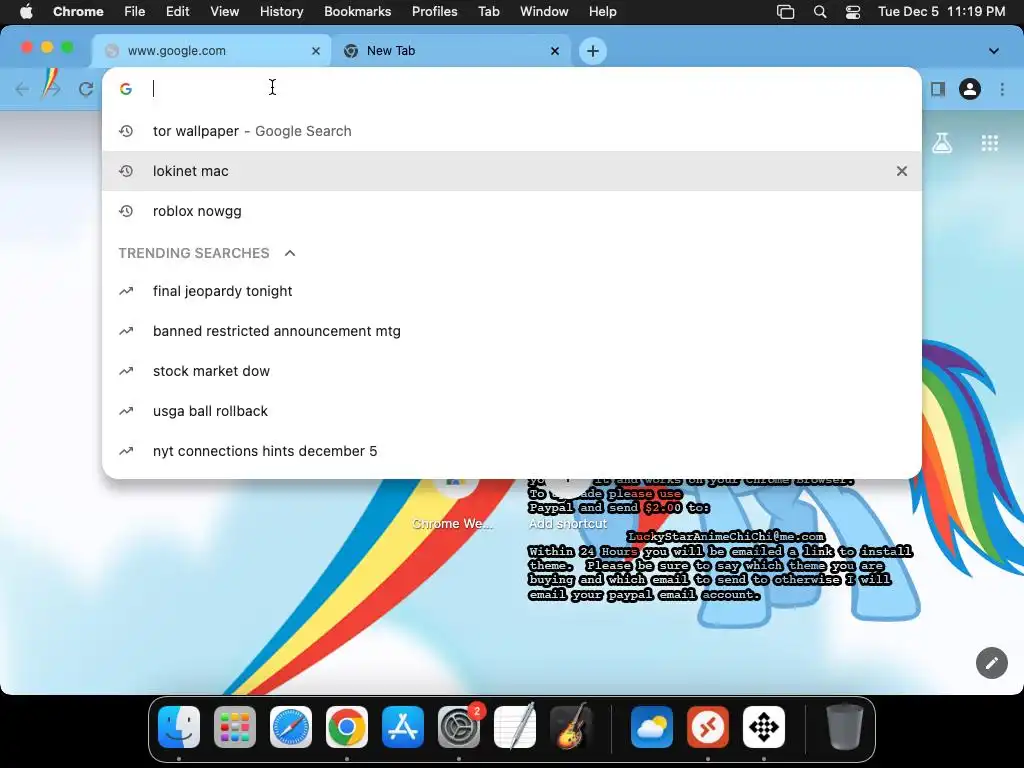
Task: Launch GarageBand from the dock
Action: [x=571, y=727]
